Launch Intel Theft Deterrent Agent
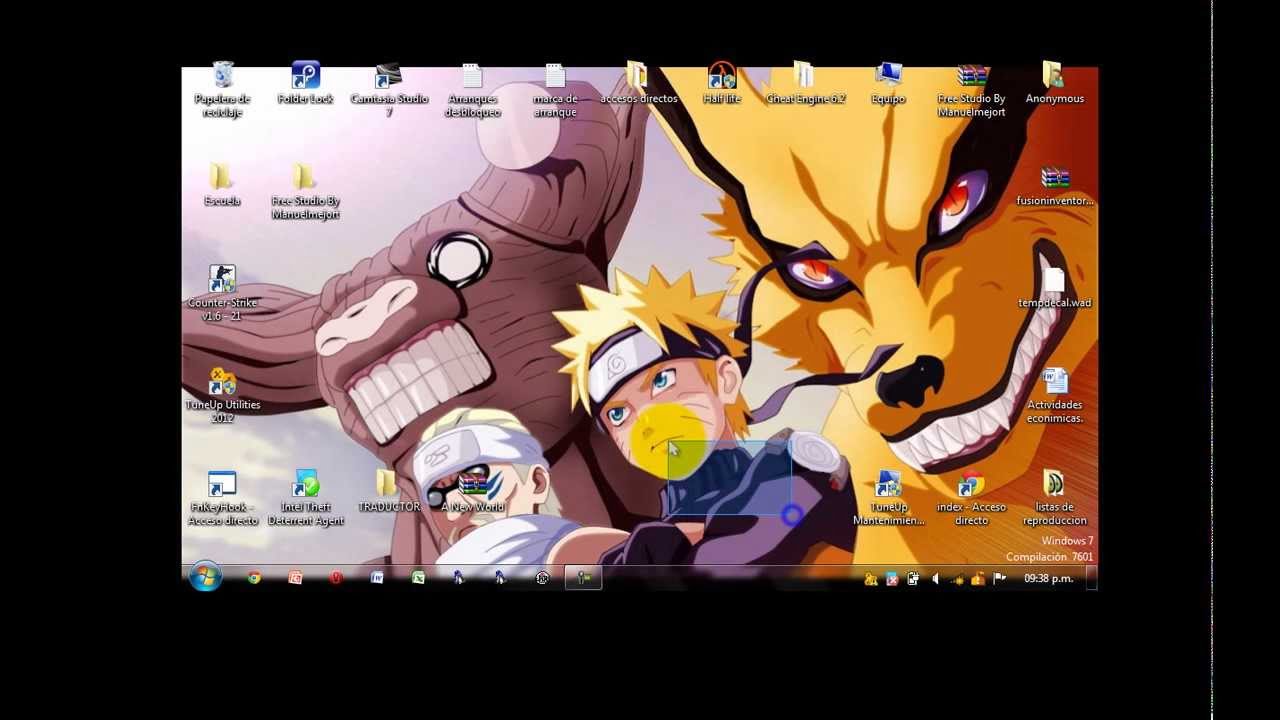 coord(305,497)
